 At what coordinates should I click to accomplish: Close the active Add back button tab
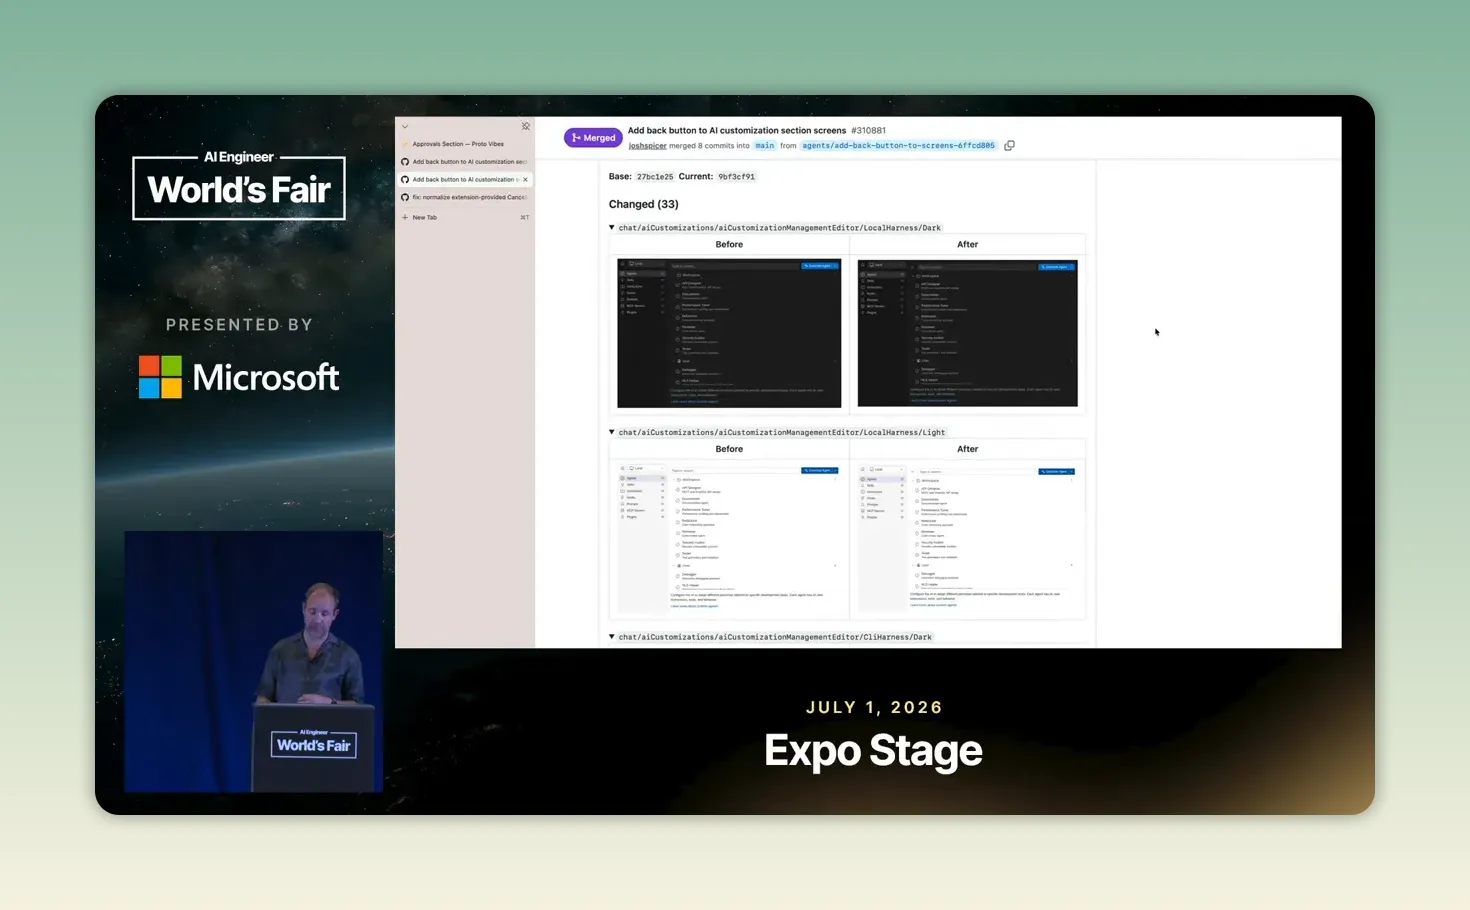[525, 180]
